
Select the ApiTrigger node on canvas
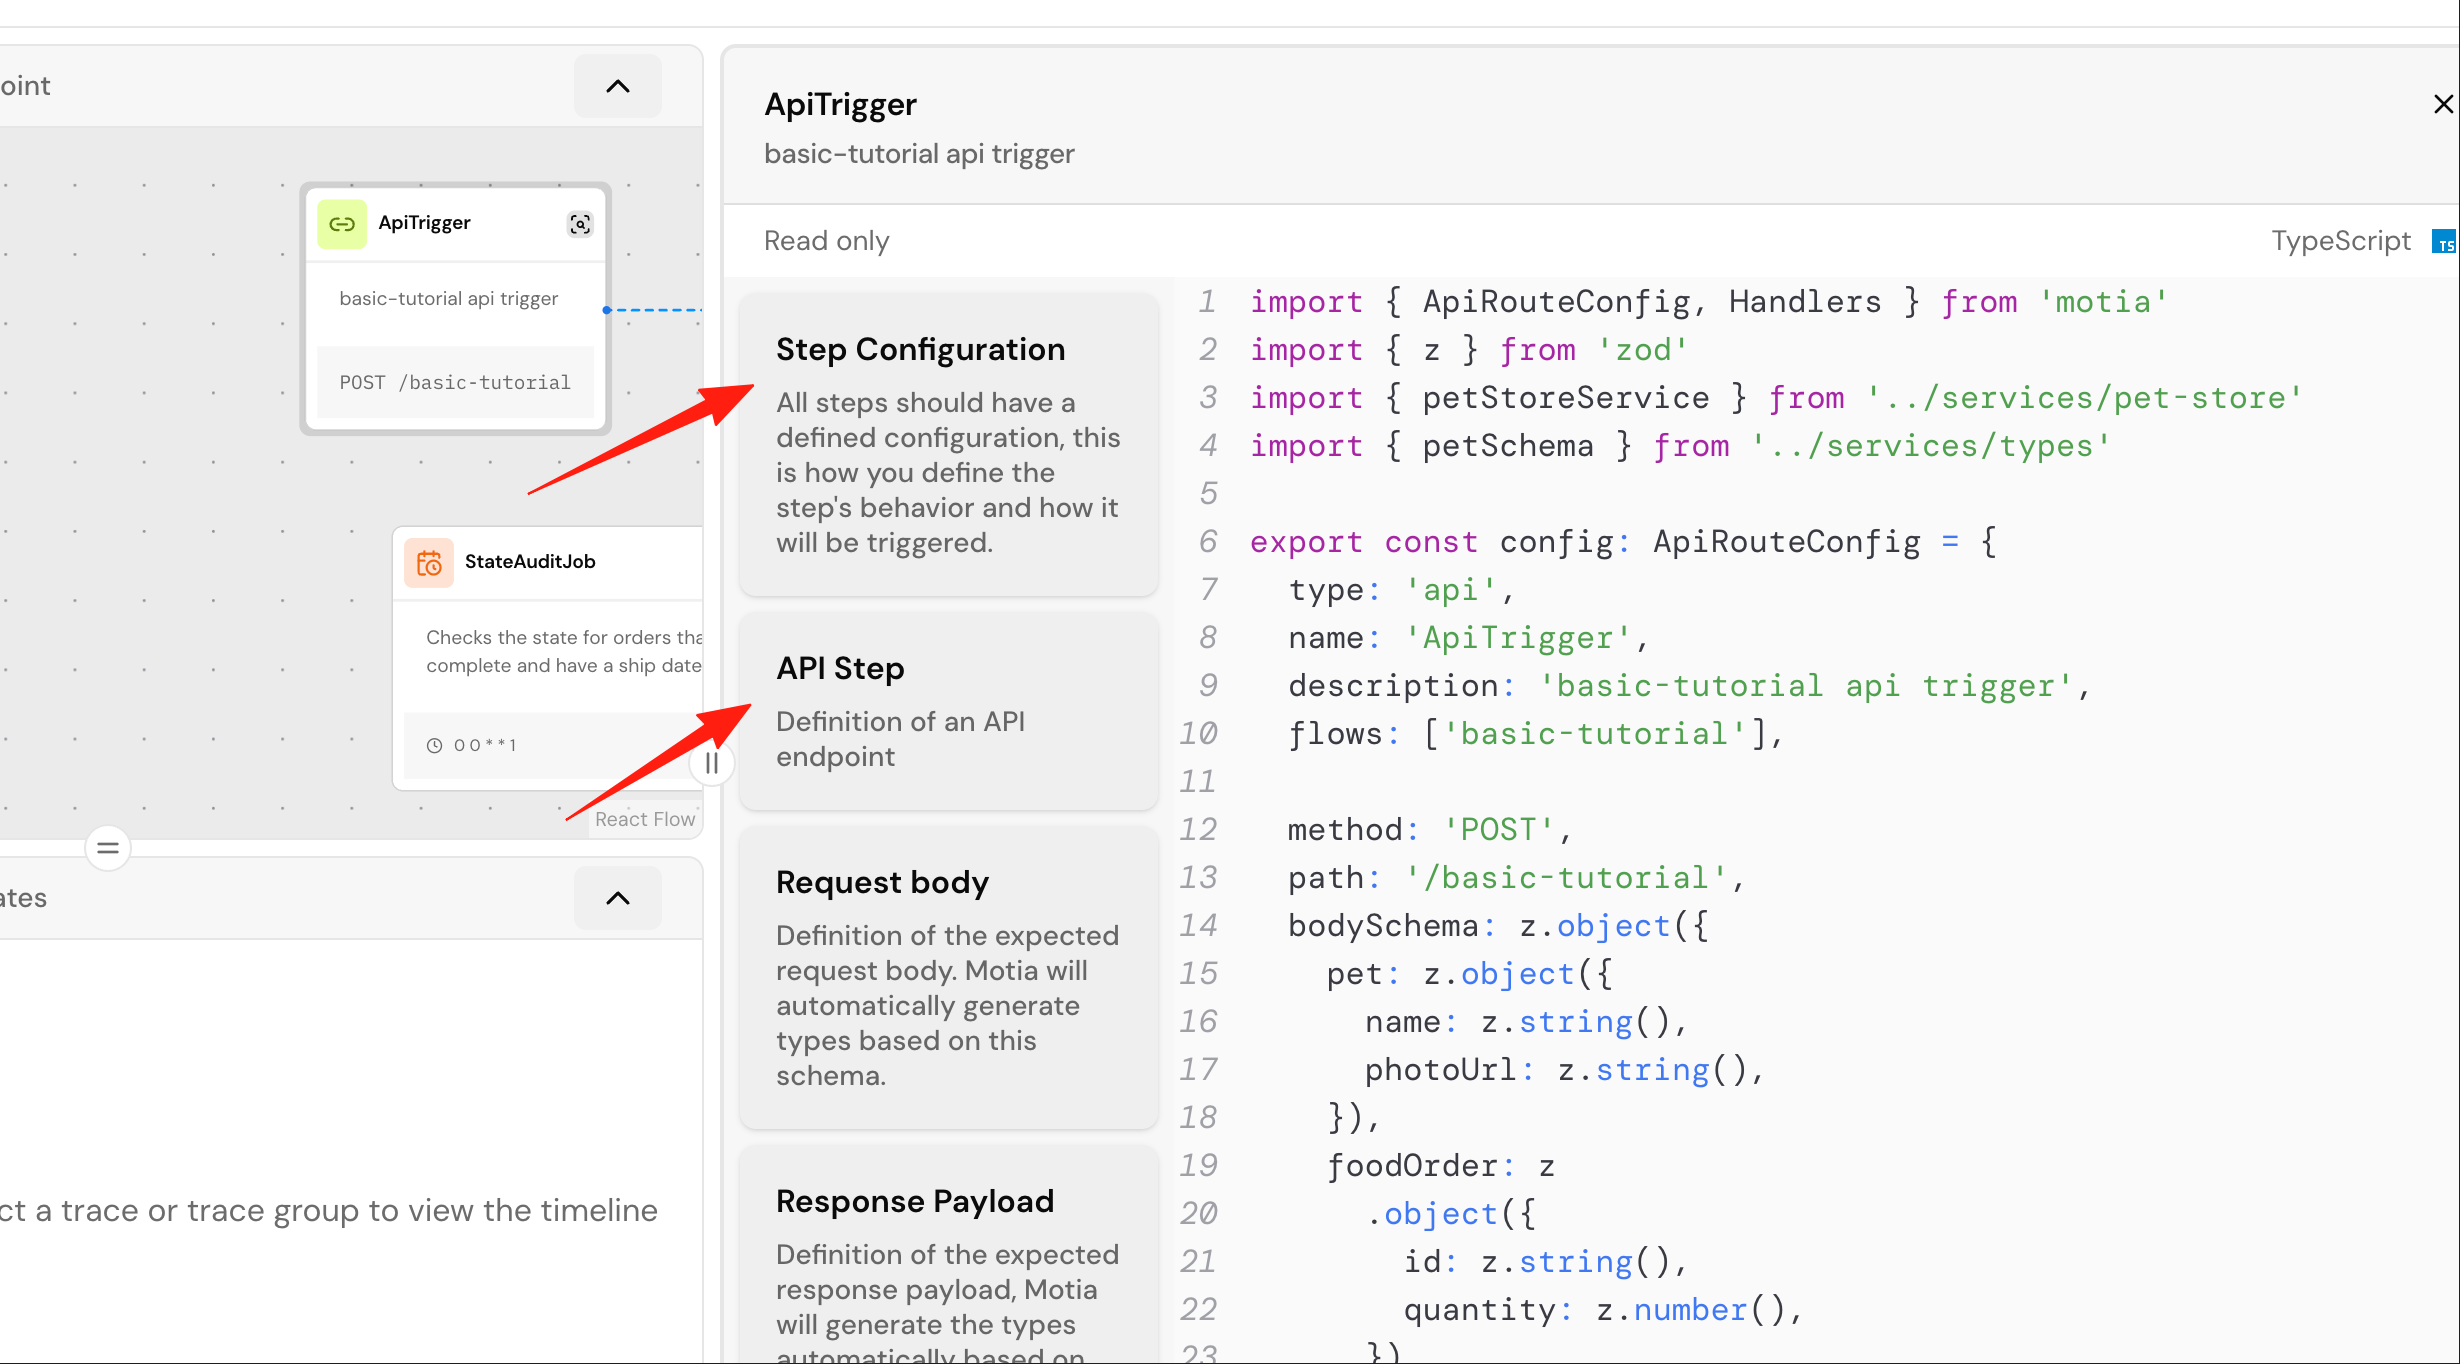coord(456,309)
